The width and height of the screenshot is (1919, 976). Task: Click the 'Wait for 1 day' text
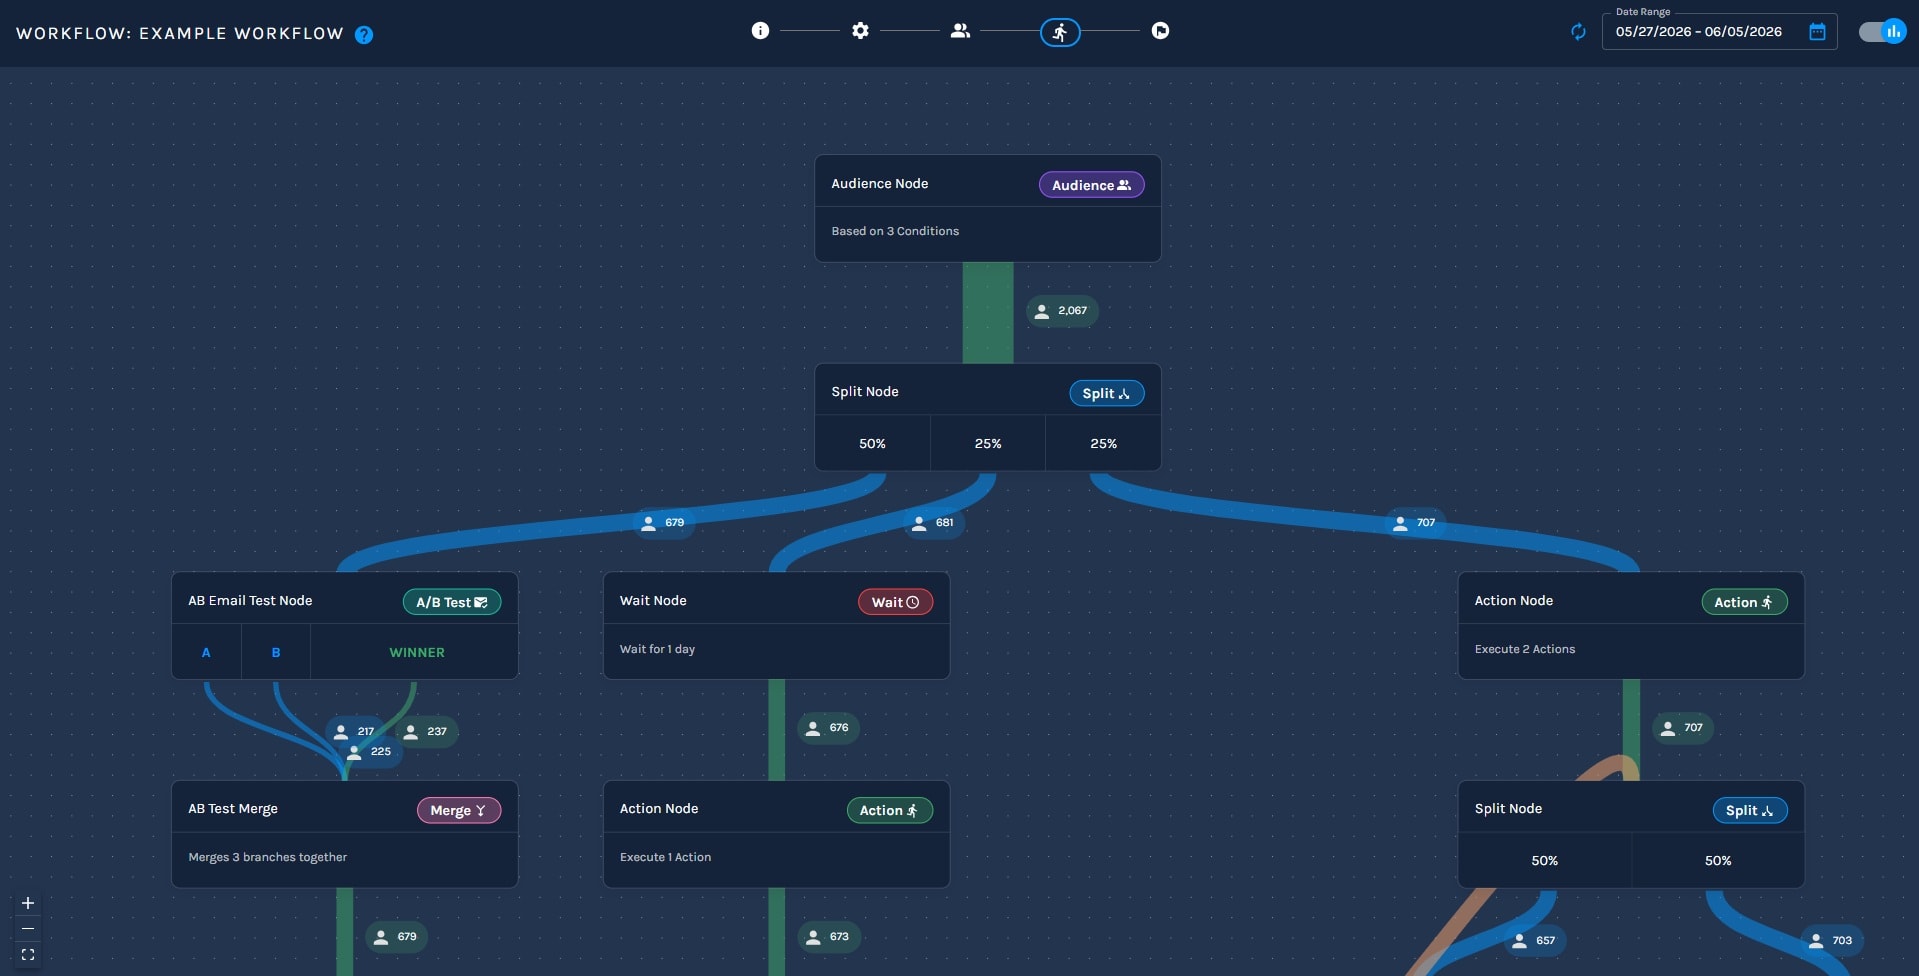tap(657, 649)
